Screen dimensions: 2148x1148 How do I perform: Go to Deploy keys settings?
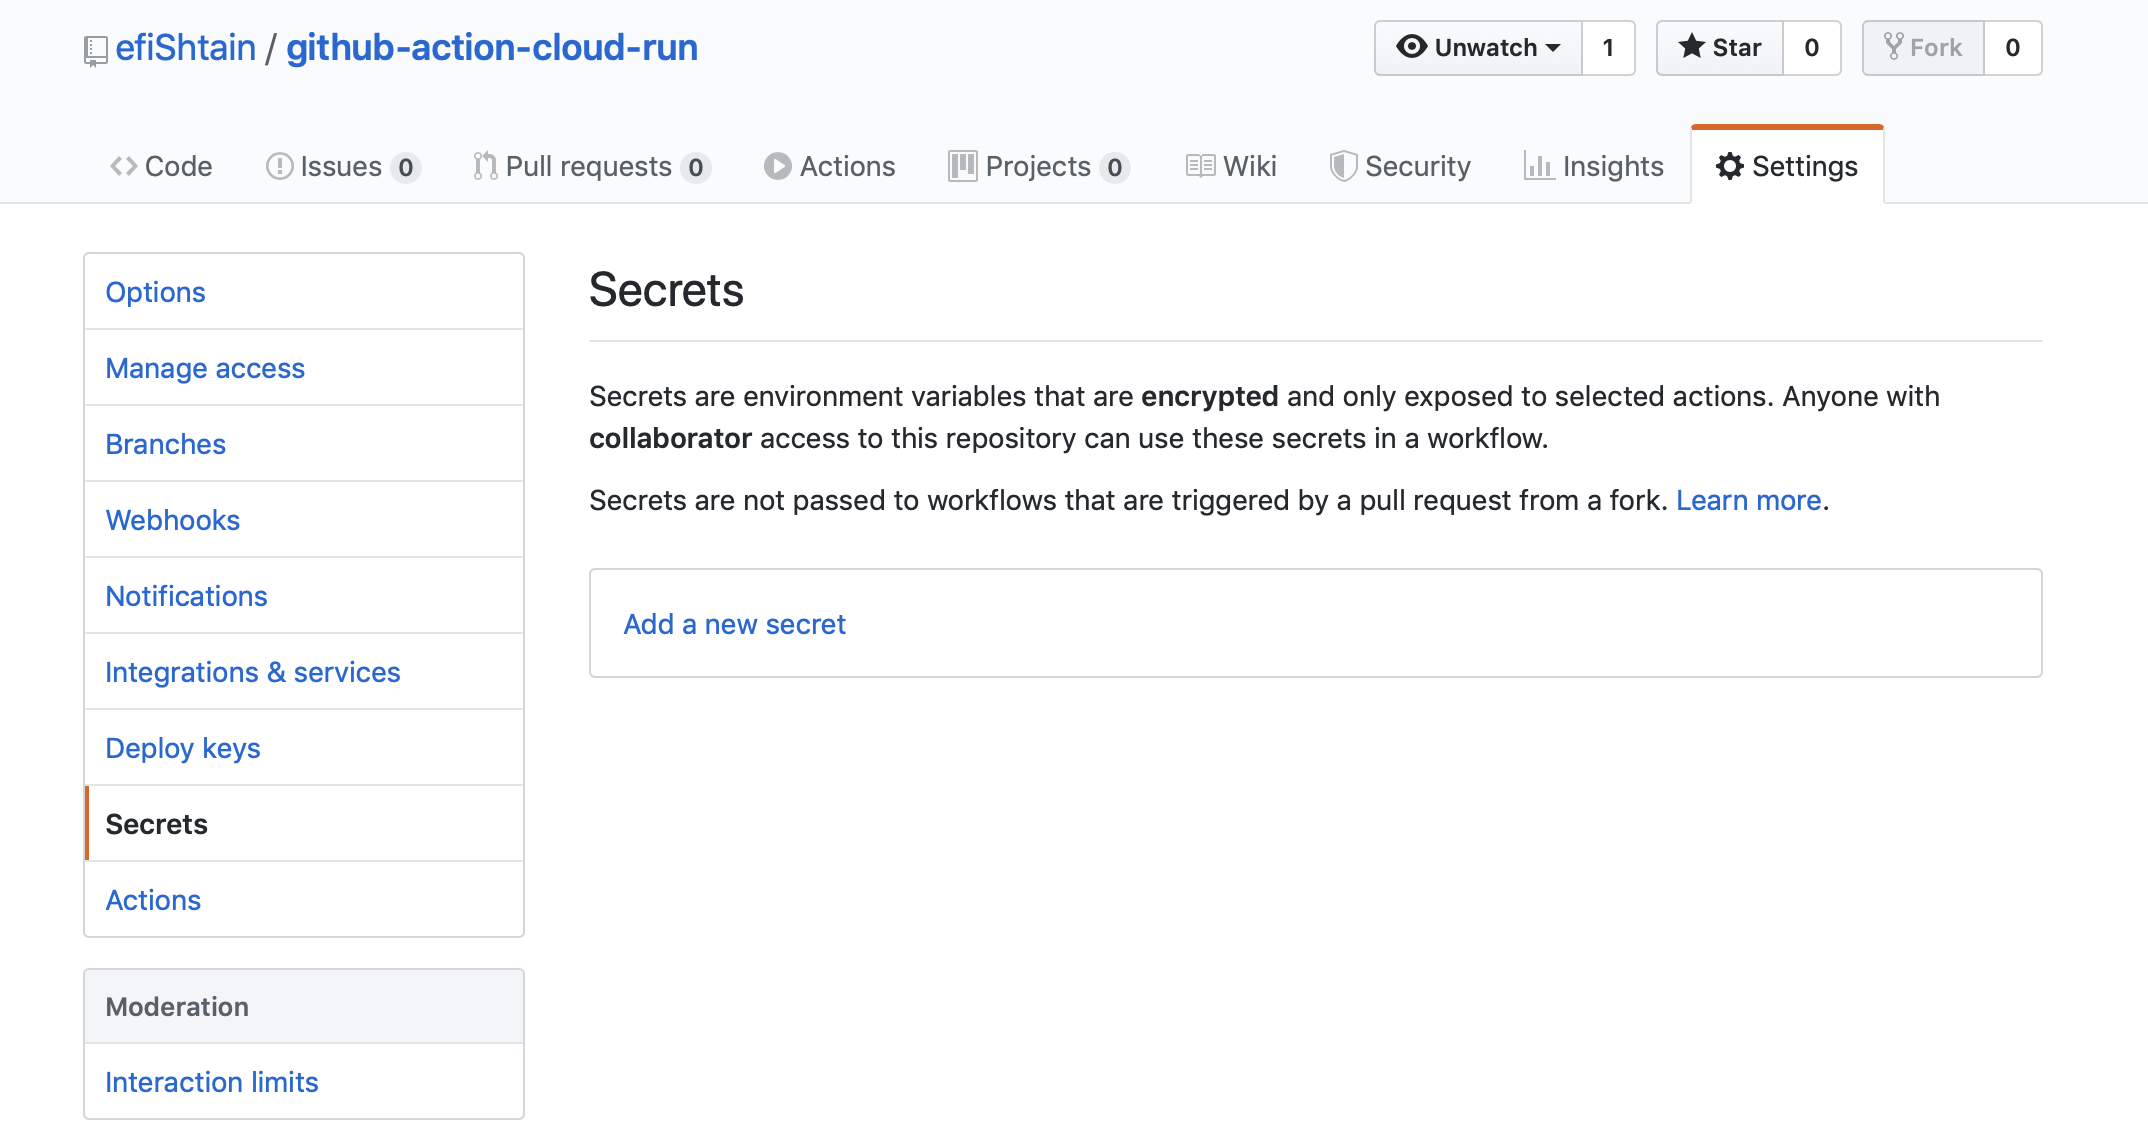[304, 748]
